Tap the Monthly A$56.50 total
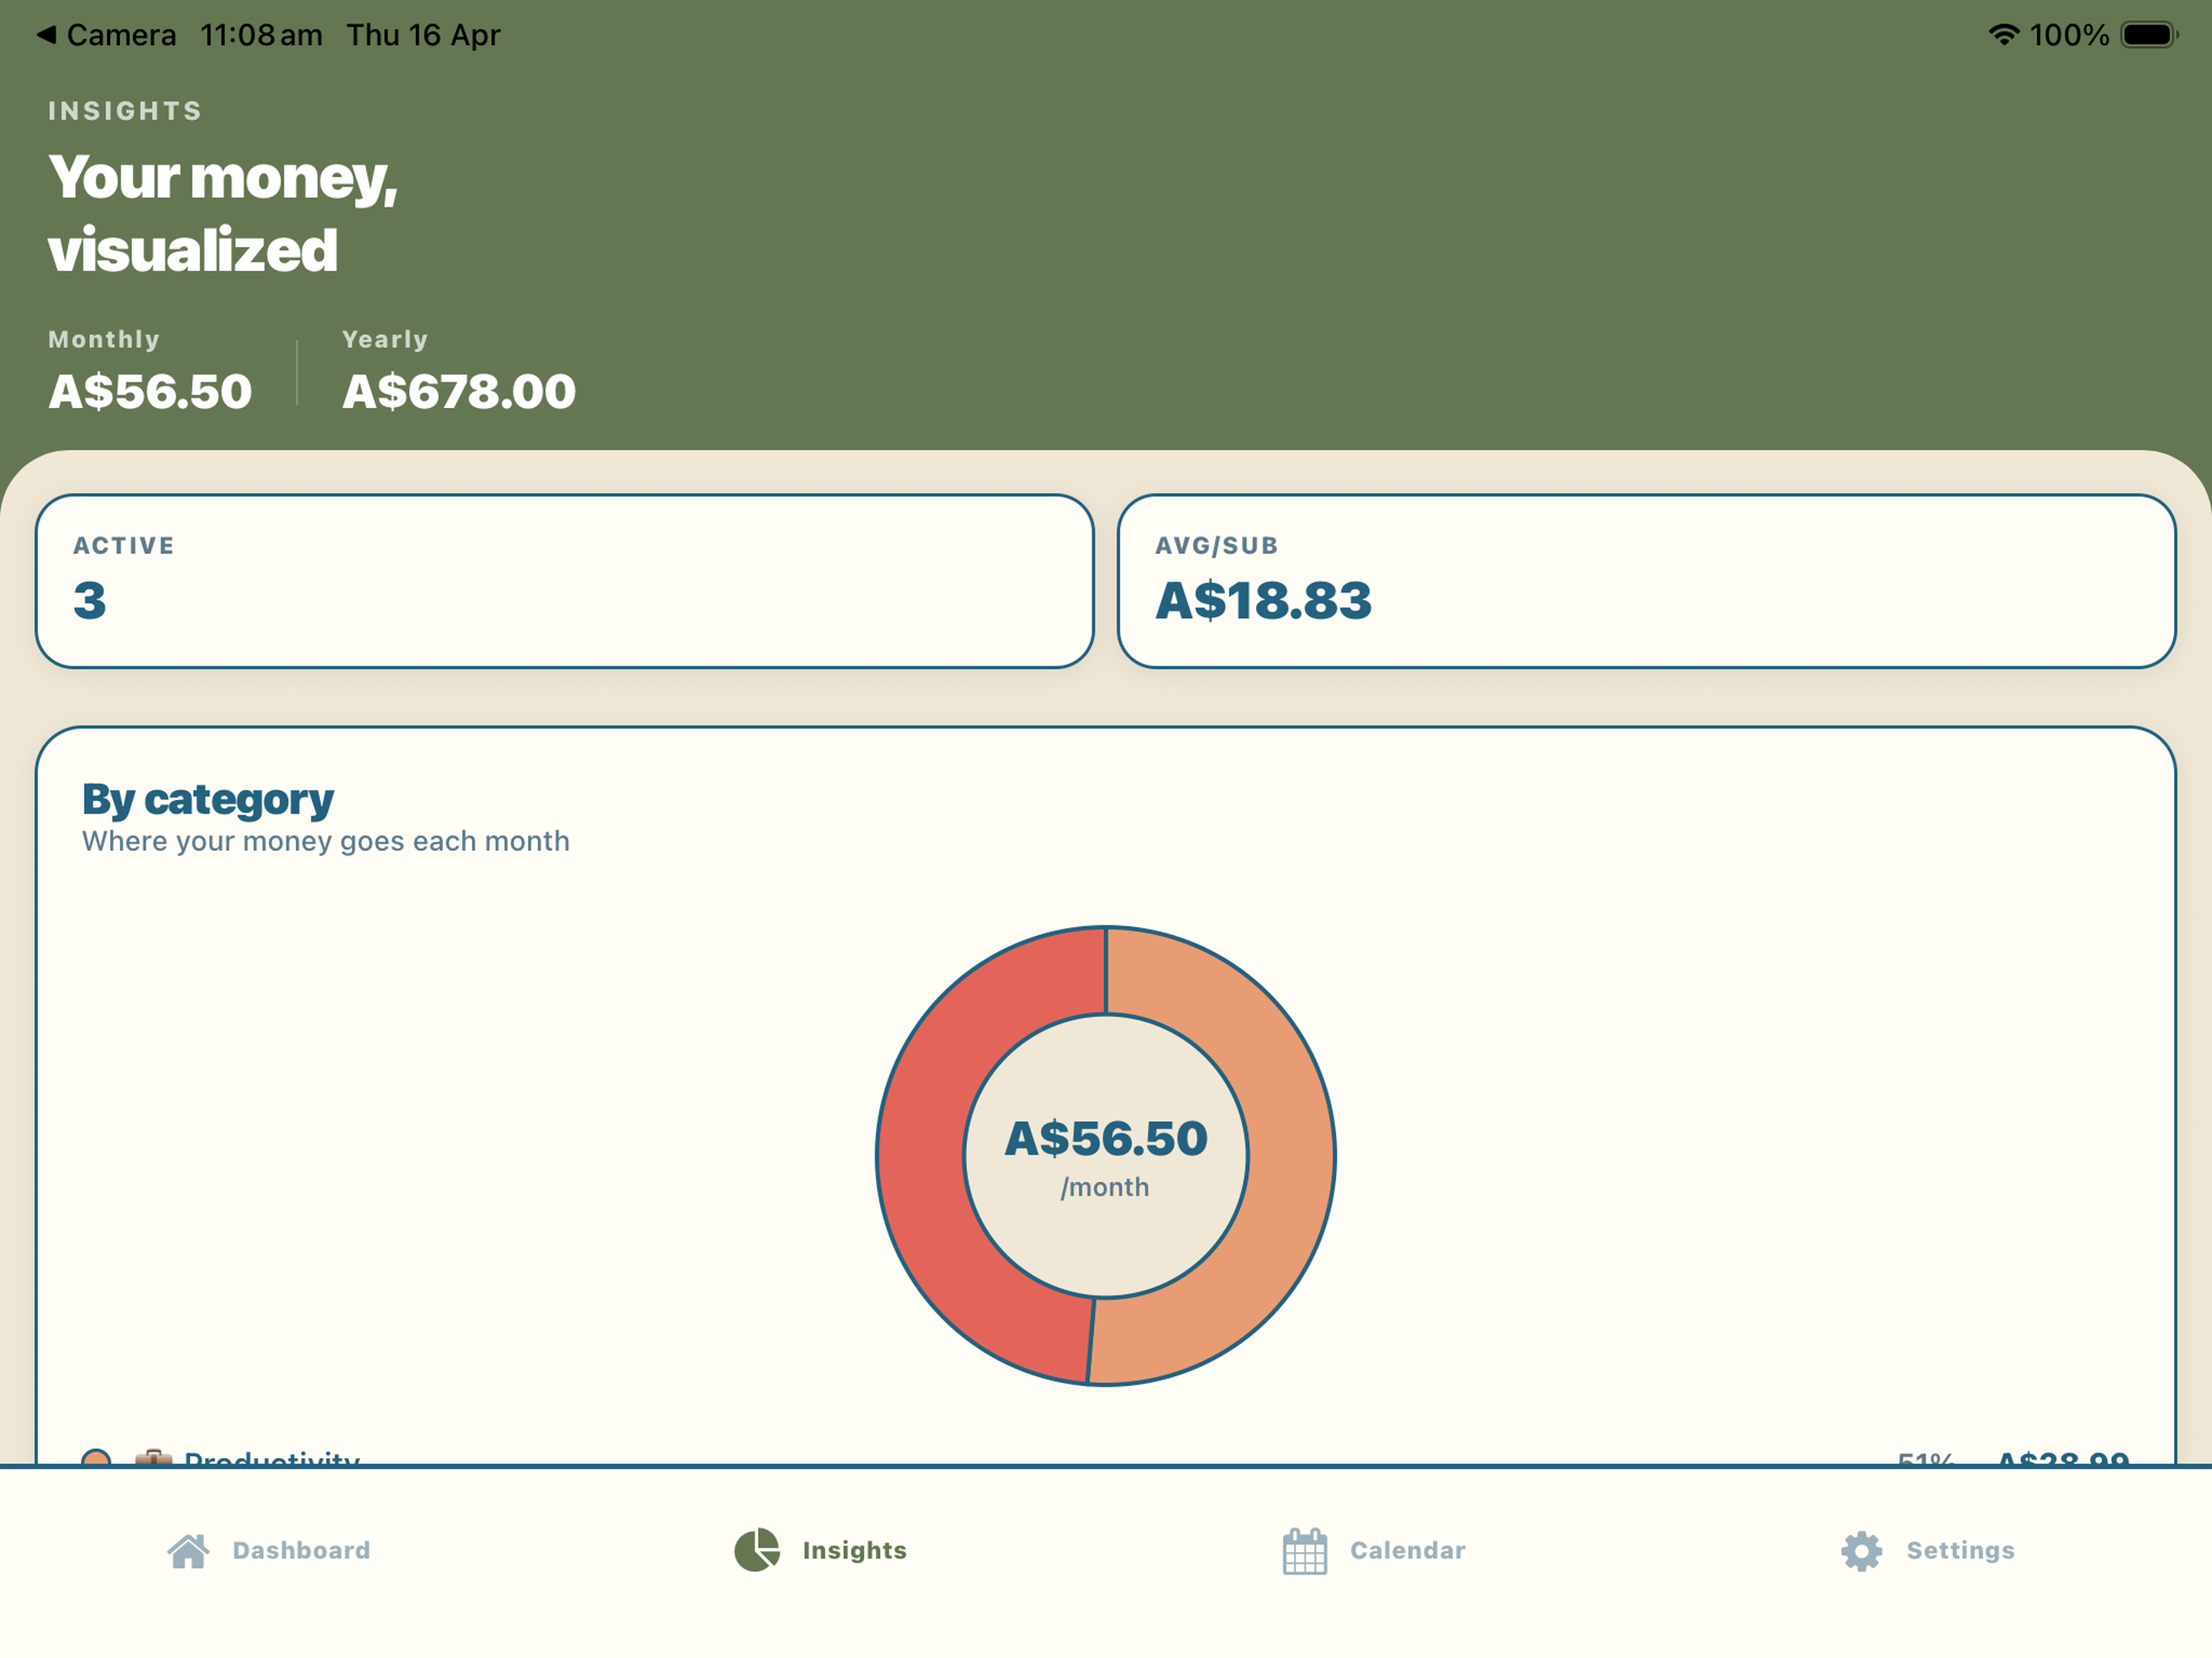Screen dimensions: 2212x1658 (150, 371)
